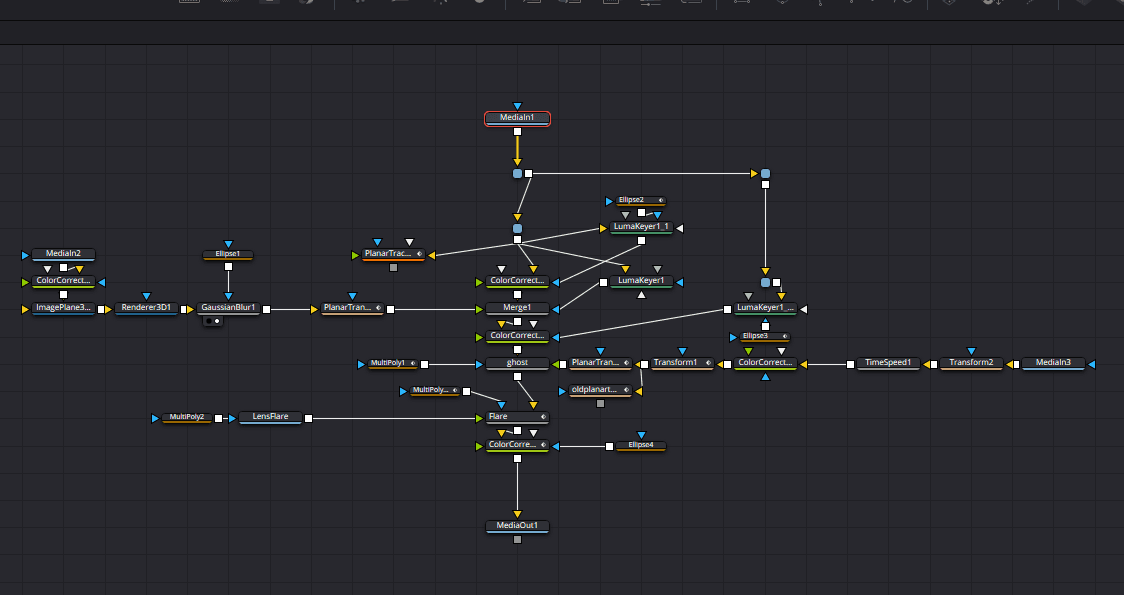Click the badge icon on Ellipse3 node
The width and height of the screenshot is (1124, 595).
(785, 336)
